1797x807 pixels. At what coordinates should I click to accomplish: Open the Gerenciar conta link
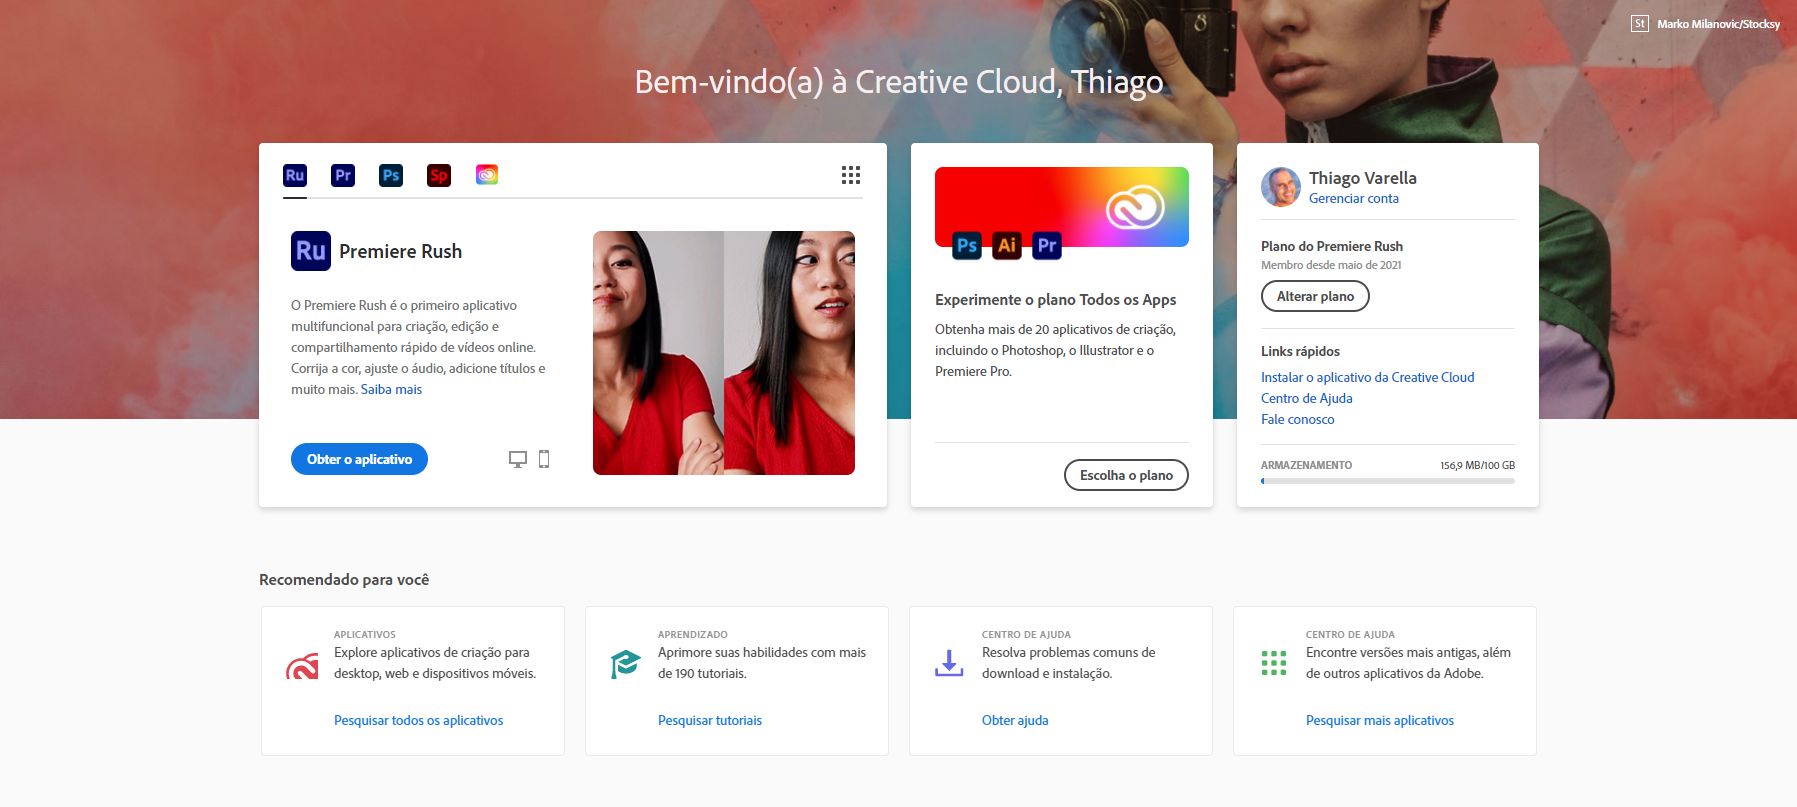[1354, 198]
